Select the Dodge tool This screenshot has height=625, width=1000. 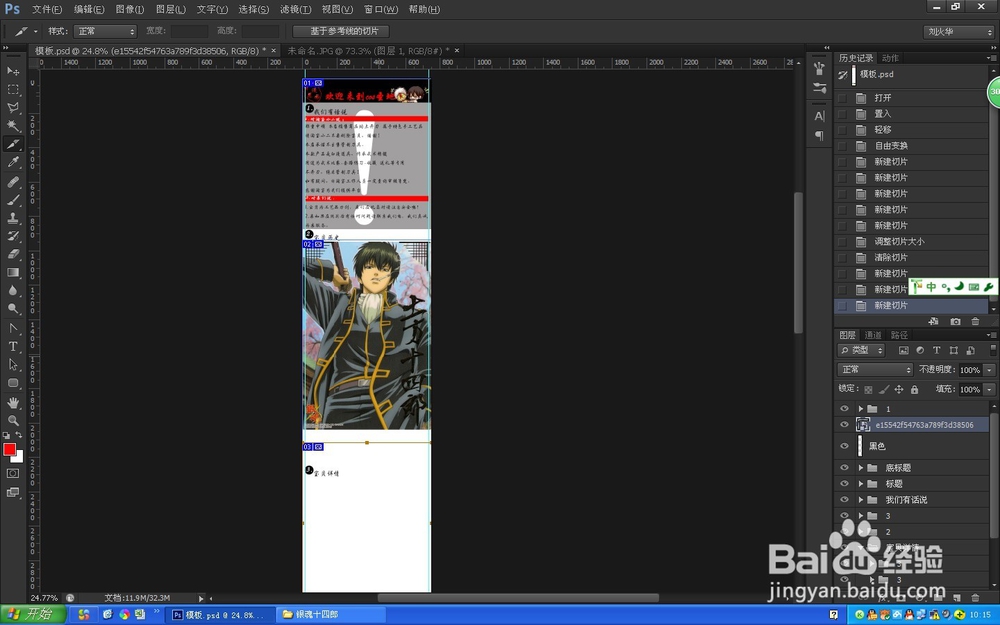coord(13,309)
